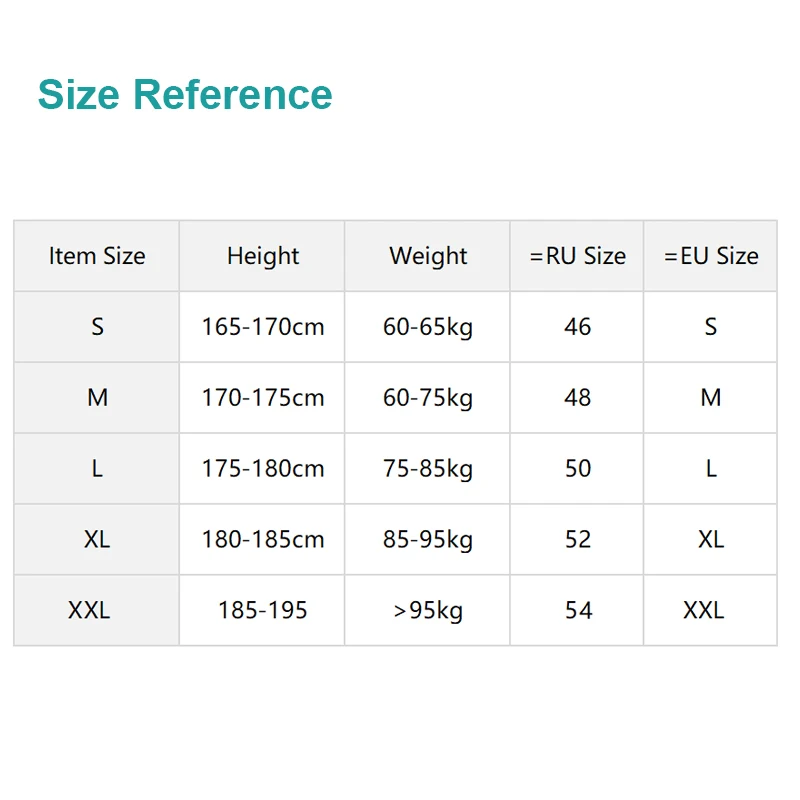The width and height of the screenshot is (800, 800).
Task: Select the 180-185cm height cell
Action: [x=263, y=540]
